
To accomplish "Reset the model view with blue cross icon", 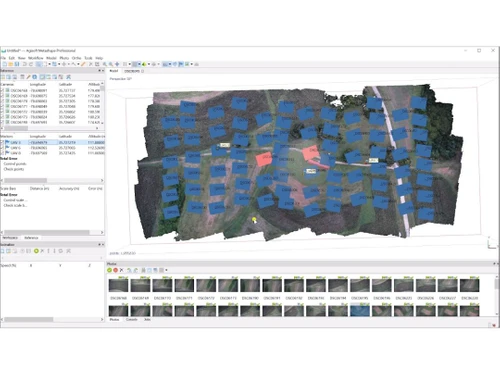I will [x=117, y=64].
